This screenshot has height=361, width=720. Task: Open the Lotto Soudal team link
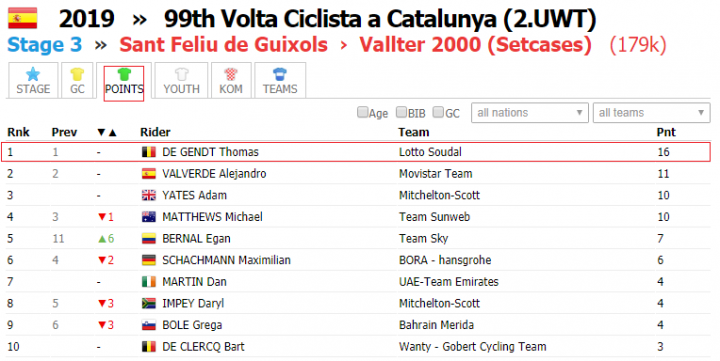click(430, 152)
